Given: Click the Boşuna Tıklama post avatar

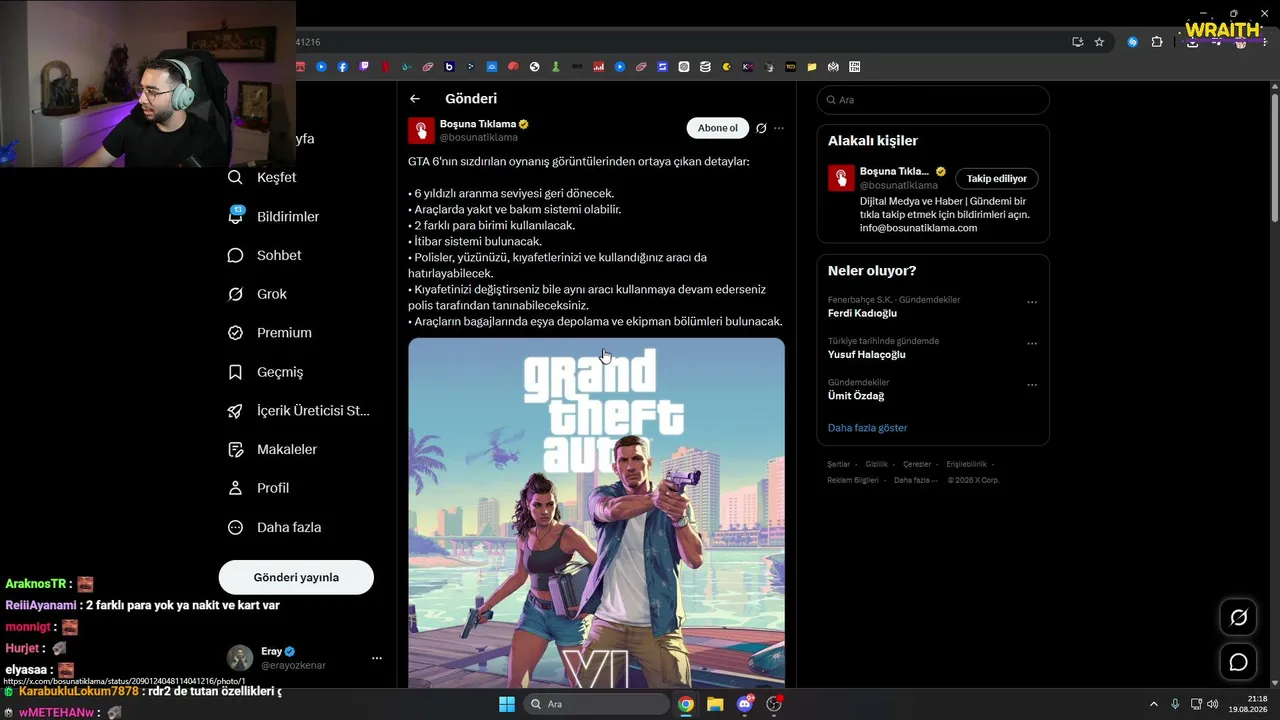Looking at the screenshot, I should click(x=421, y=131).
